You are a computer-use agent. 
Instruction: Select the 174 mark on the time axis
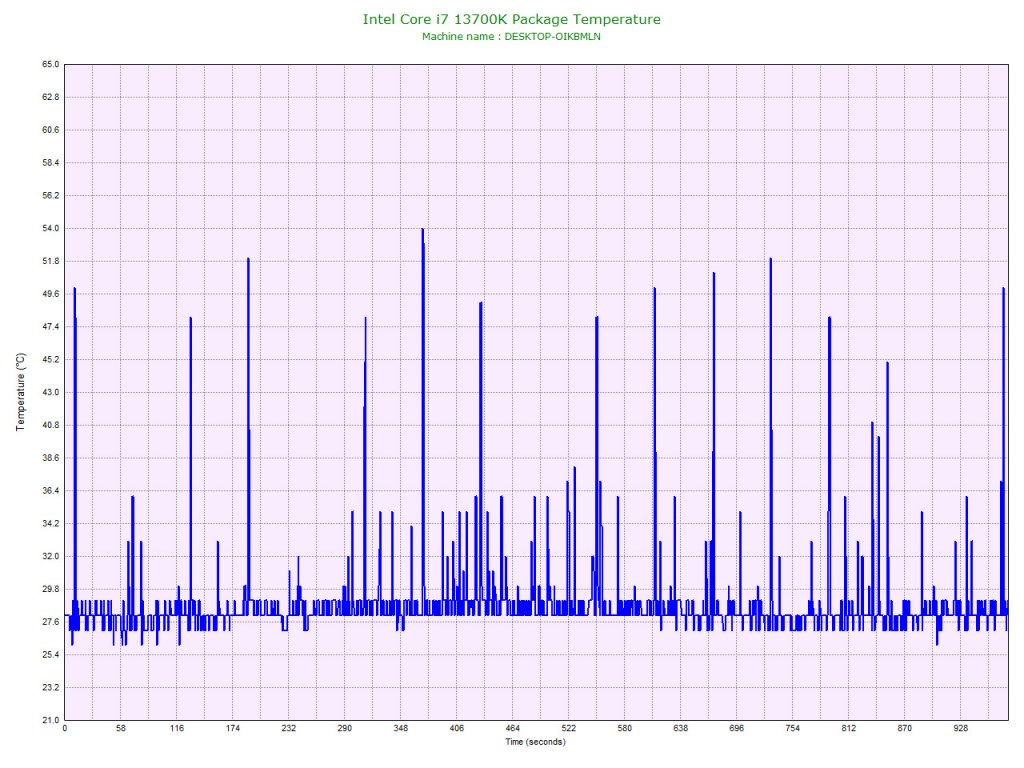(x=232, y=729)
